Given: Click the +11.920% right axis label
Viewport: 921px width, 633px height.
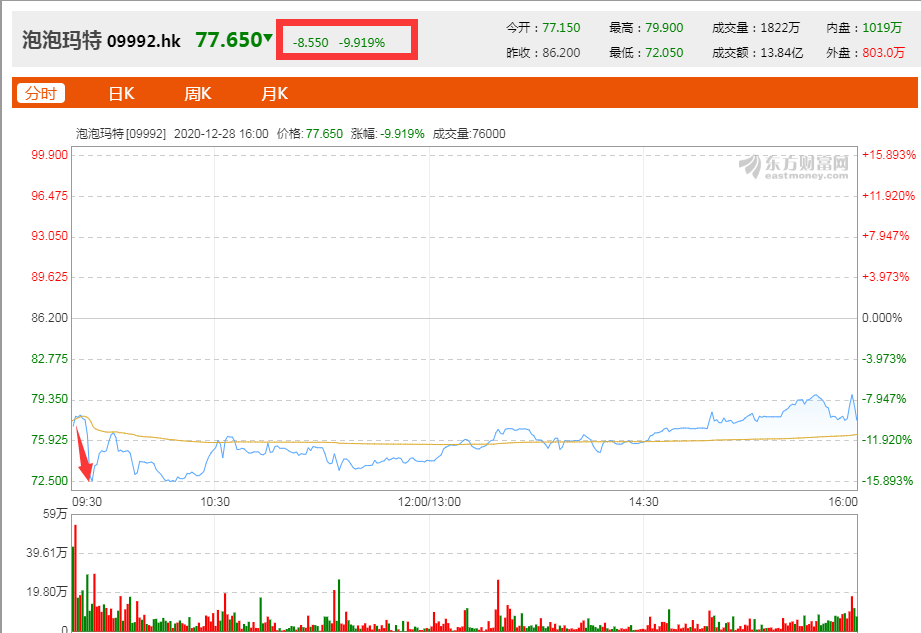Looking at the screenshot, I should pyautogui.click(x=888, y=196).
